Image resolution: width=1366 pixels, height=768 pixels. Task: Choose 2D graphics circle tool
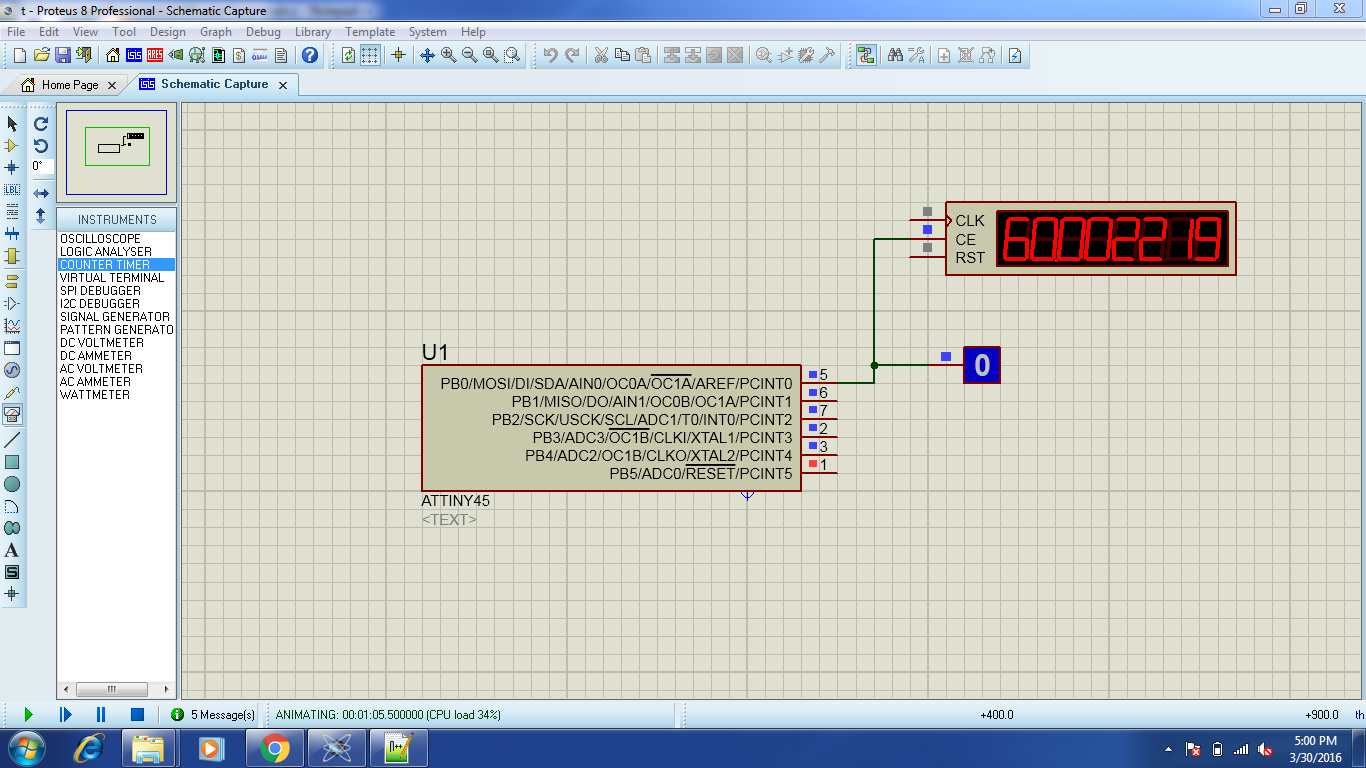click(x=12, y=484)
